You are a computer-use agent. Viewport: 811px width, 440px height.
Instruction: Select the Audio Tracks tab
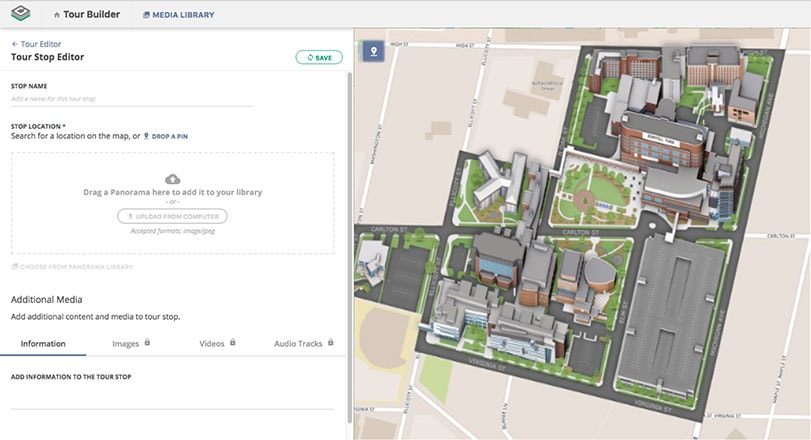click(x=298, y=343)
